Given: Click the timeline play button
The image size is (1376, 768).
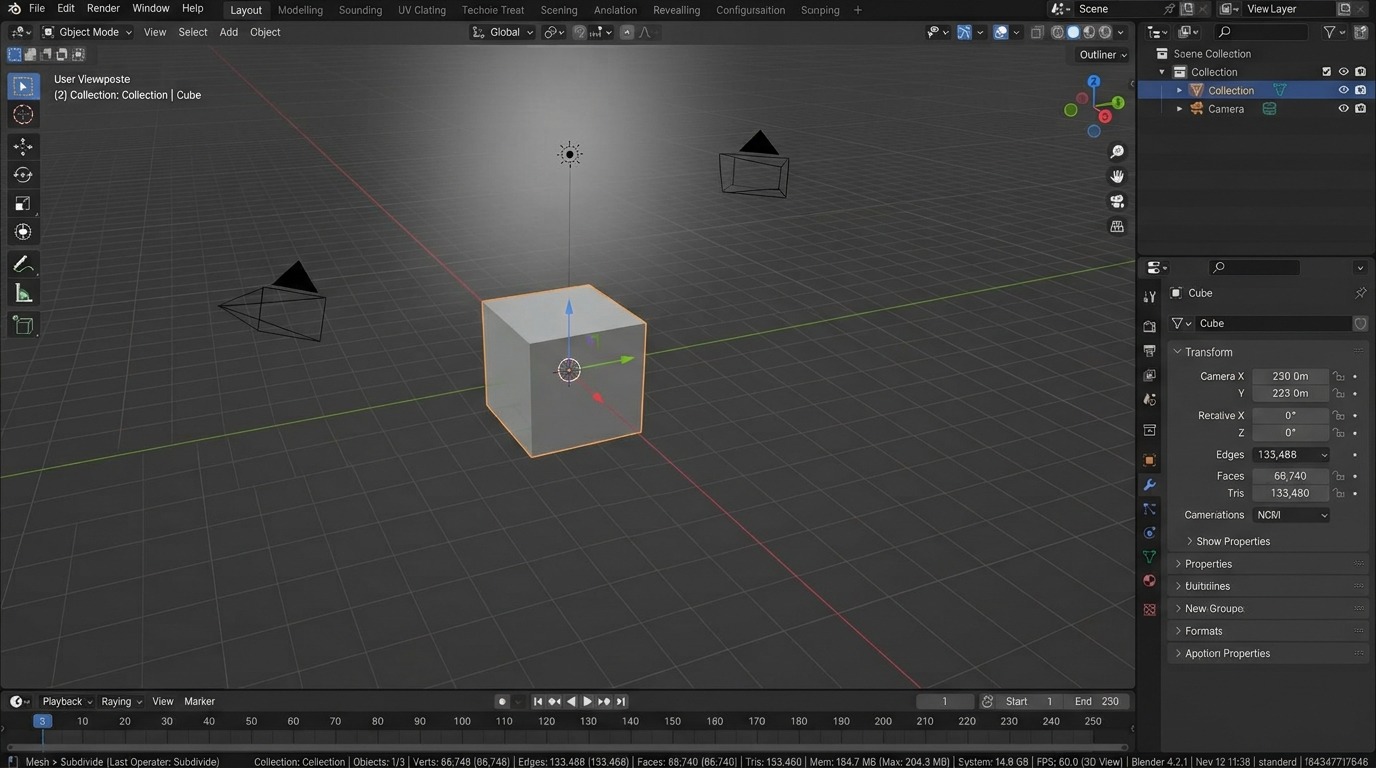Looking at the screenshot, I should pos(587,702).
